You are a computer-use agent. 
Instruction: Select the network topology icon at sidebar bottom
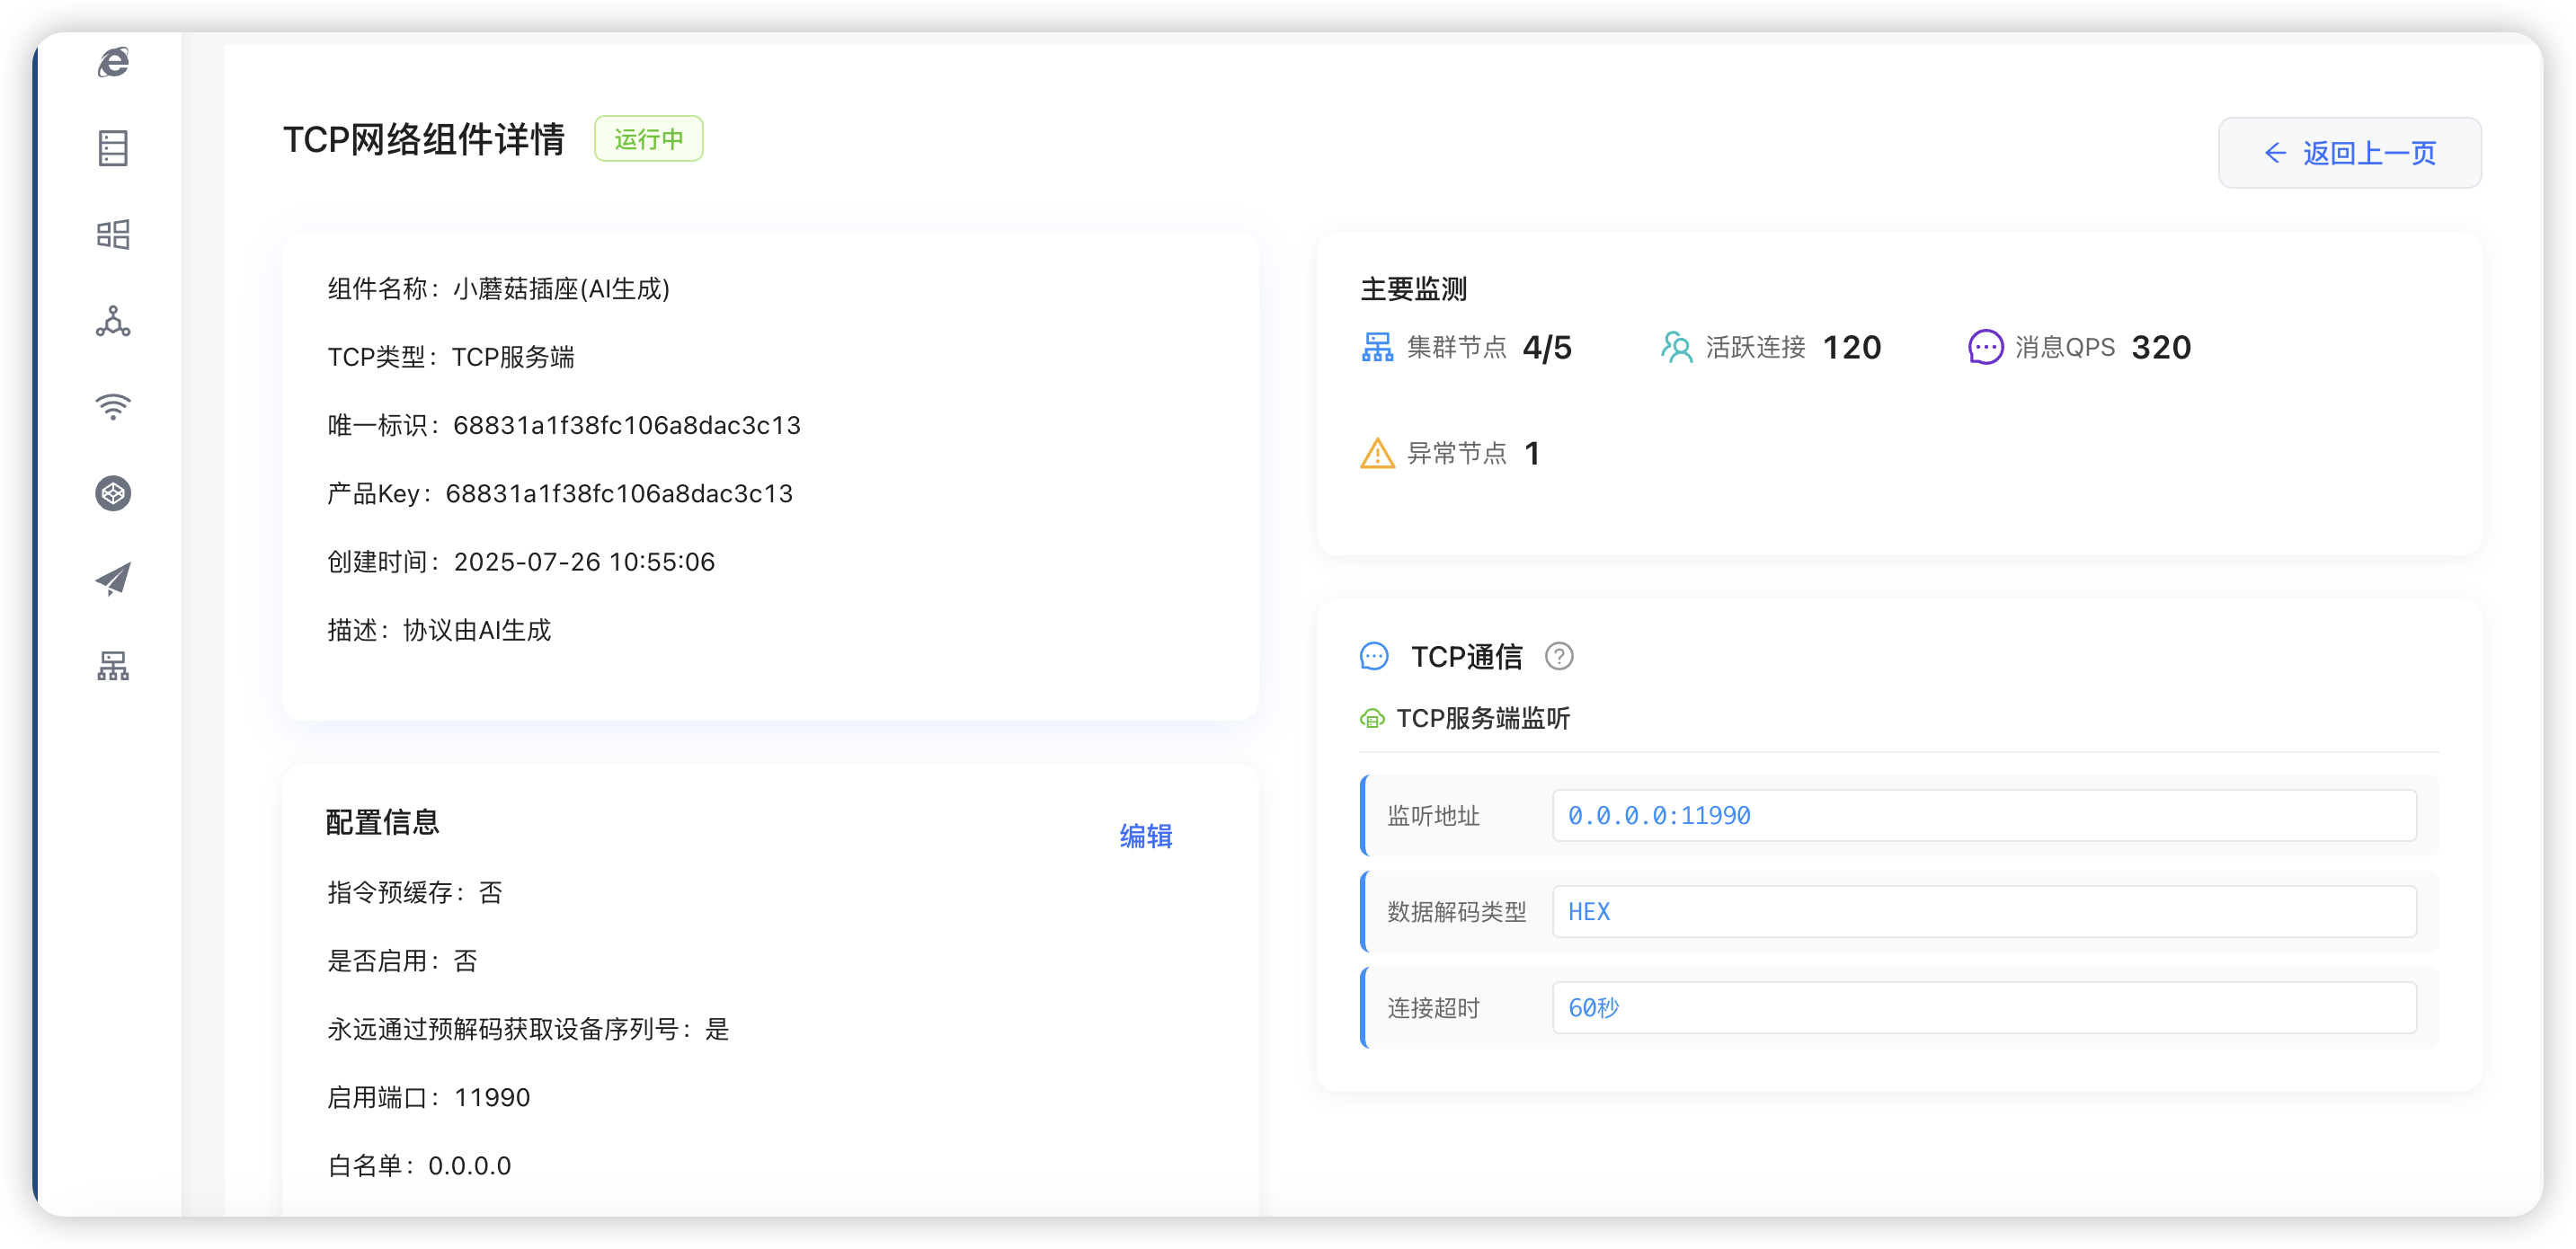[113, 666]
